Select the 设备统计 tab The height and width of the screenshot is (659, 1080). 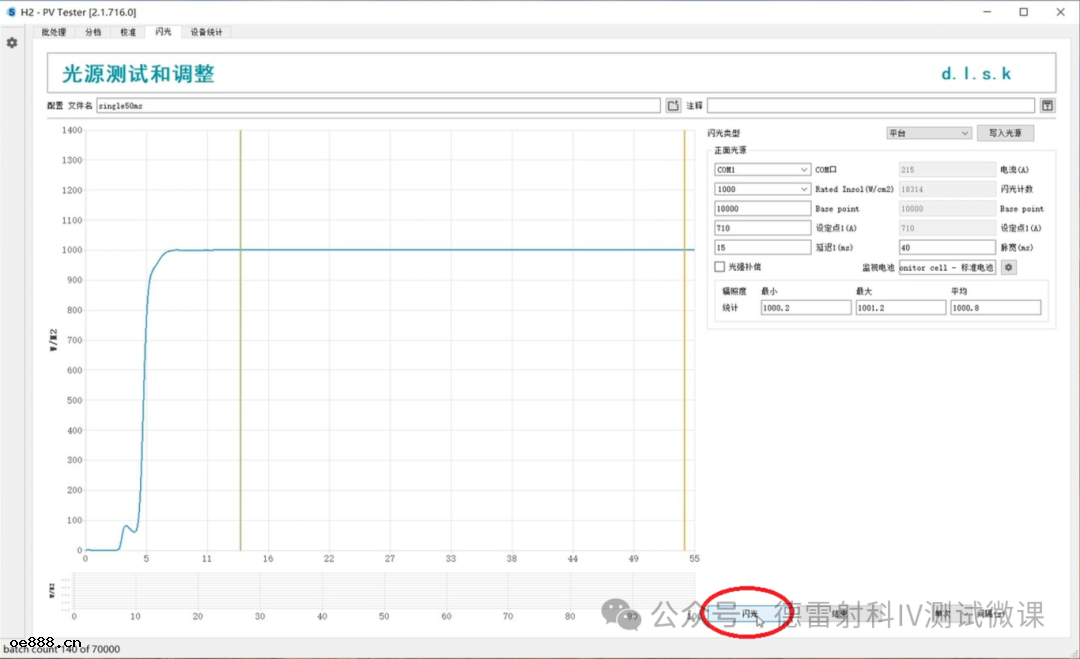click(x=207, y=32)
